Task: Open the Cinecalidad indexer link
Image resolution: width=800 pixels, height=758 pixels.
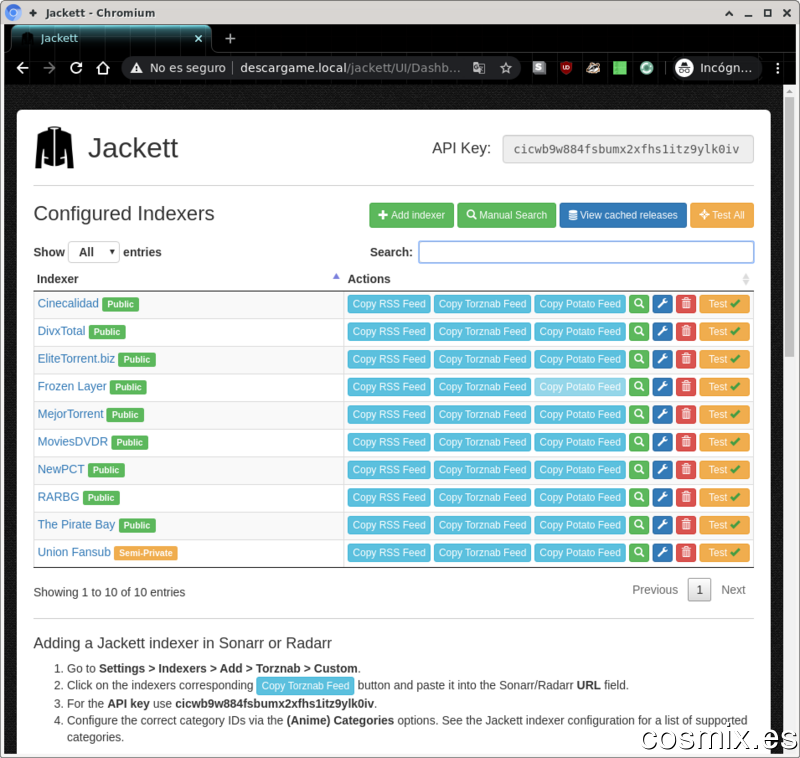Action: point(68,303)
